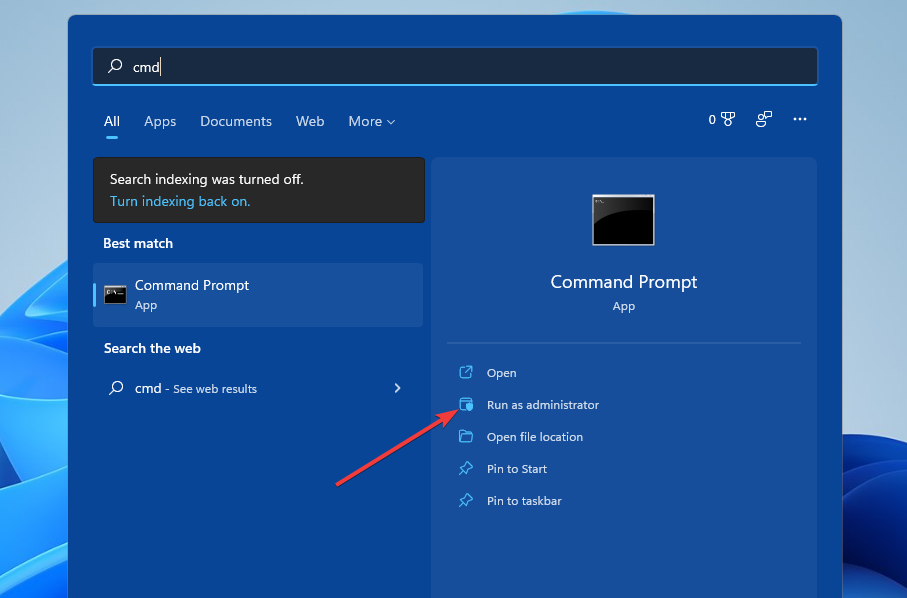This screenshot has width=907, height=598.
Task: Switch to the All tab
Action: pyautogui.click(x=112, y=121)
